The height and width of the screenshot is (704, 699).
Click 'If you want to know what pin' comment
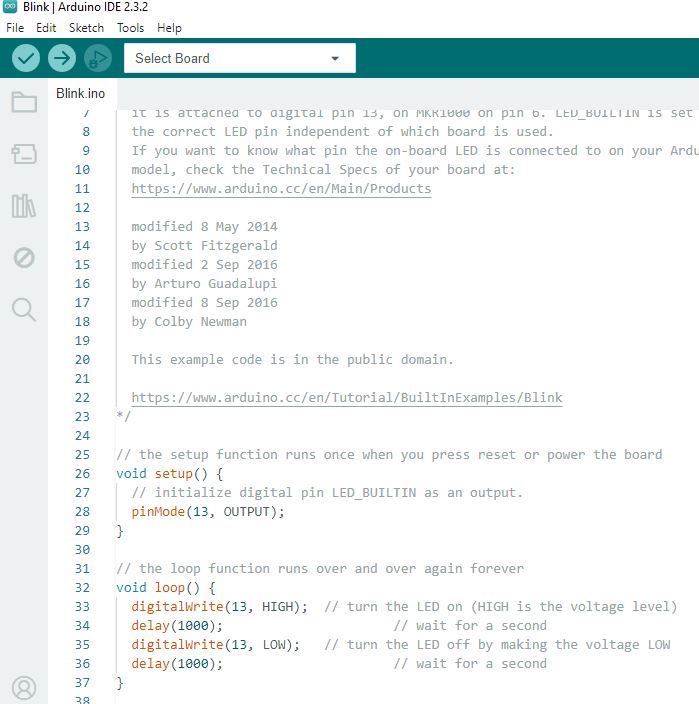tap(415, 150)
